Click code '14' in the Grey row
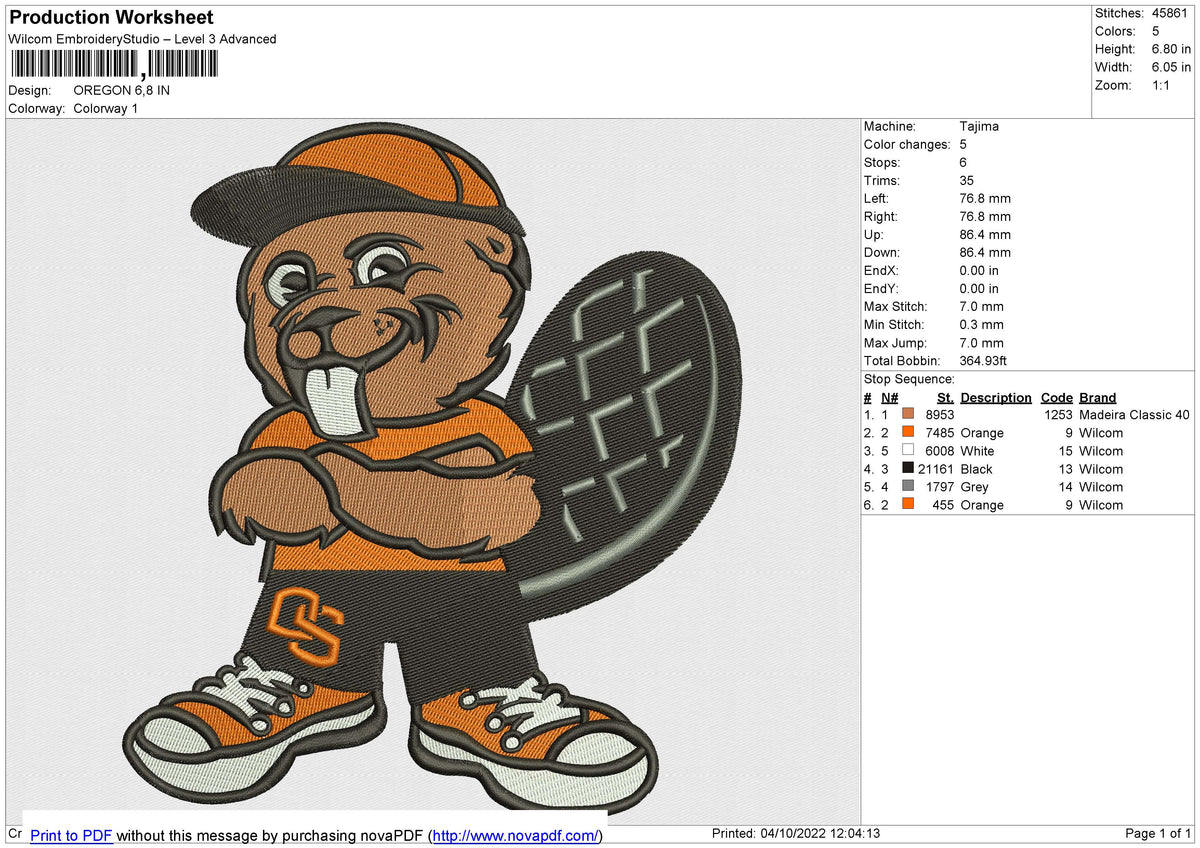1200x848 pixels. tap(1065, 487)
